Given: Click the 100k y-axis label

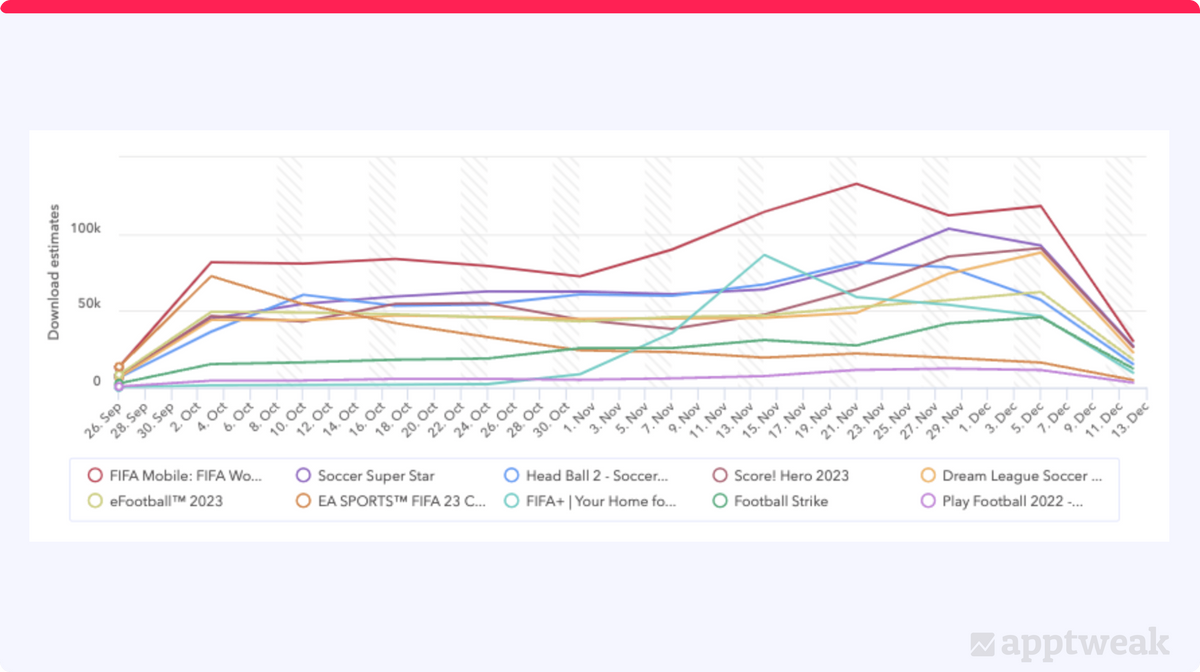Looking at the screenshot, I should tap(84, 230).
